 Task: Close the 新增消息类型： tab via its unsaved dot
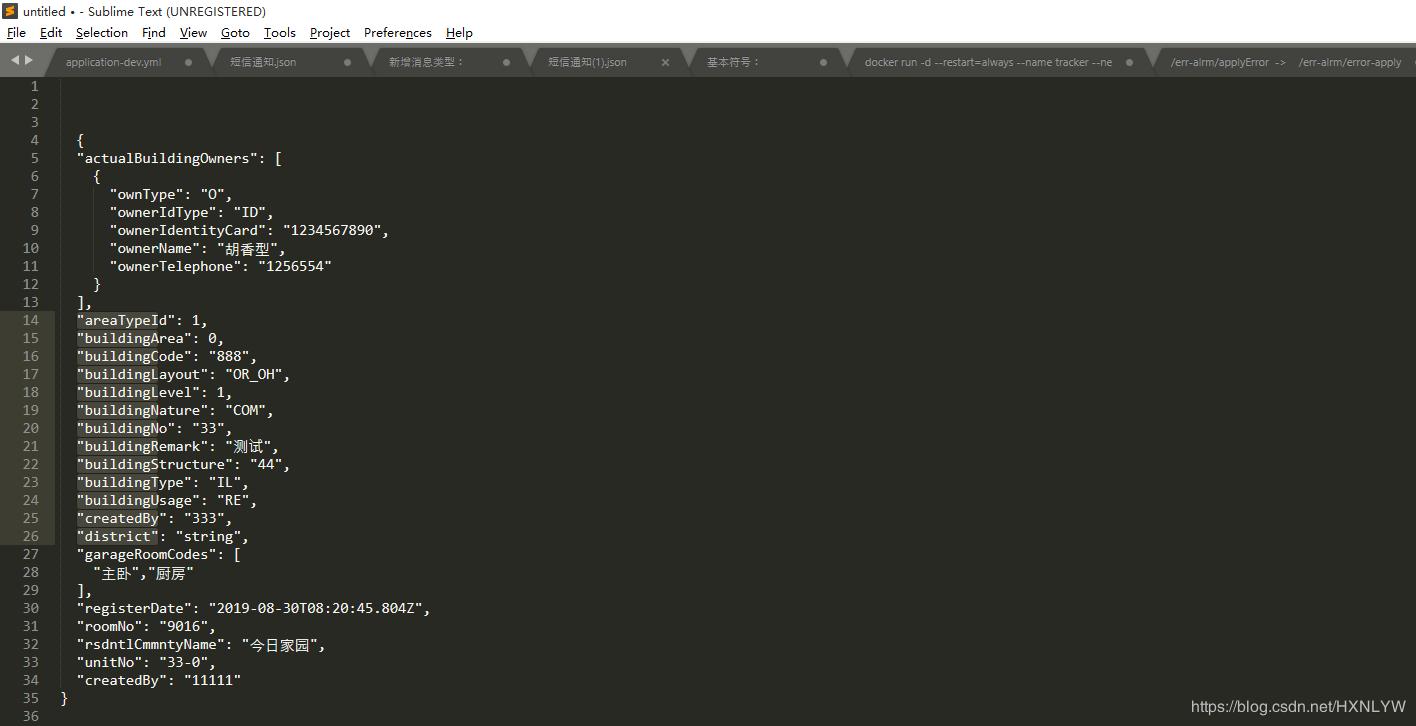(506, 62)
